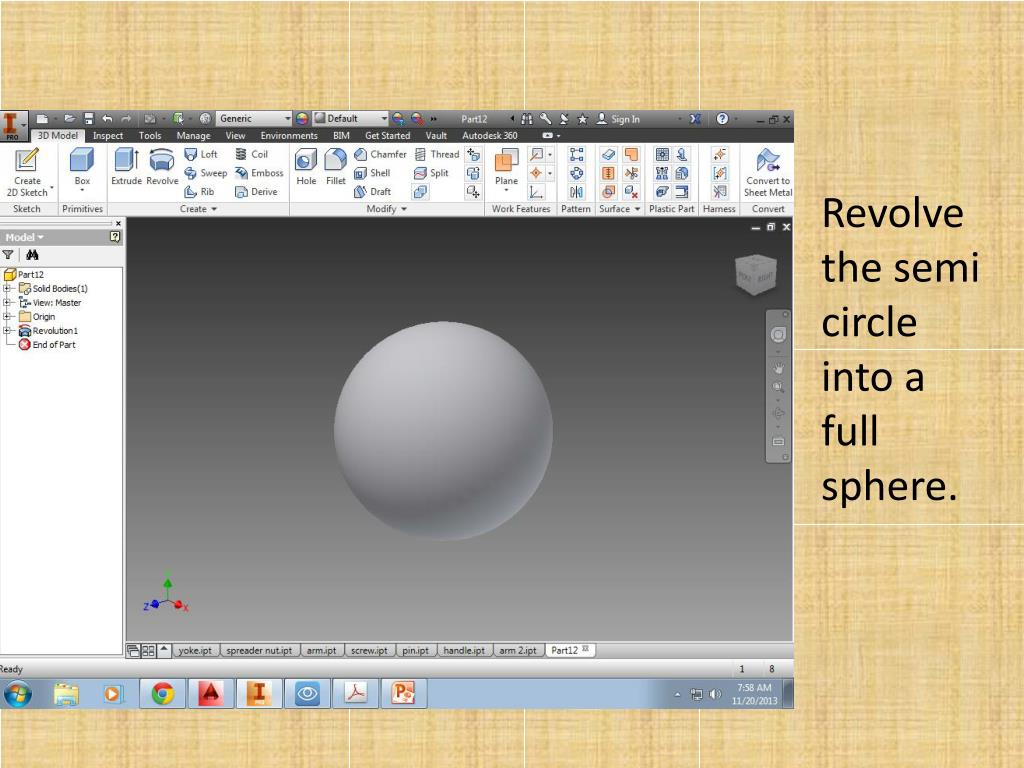
Task: Click the Undo arrow
Action: click(x=107, y=119)
